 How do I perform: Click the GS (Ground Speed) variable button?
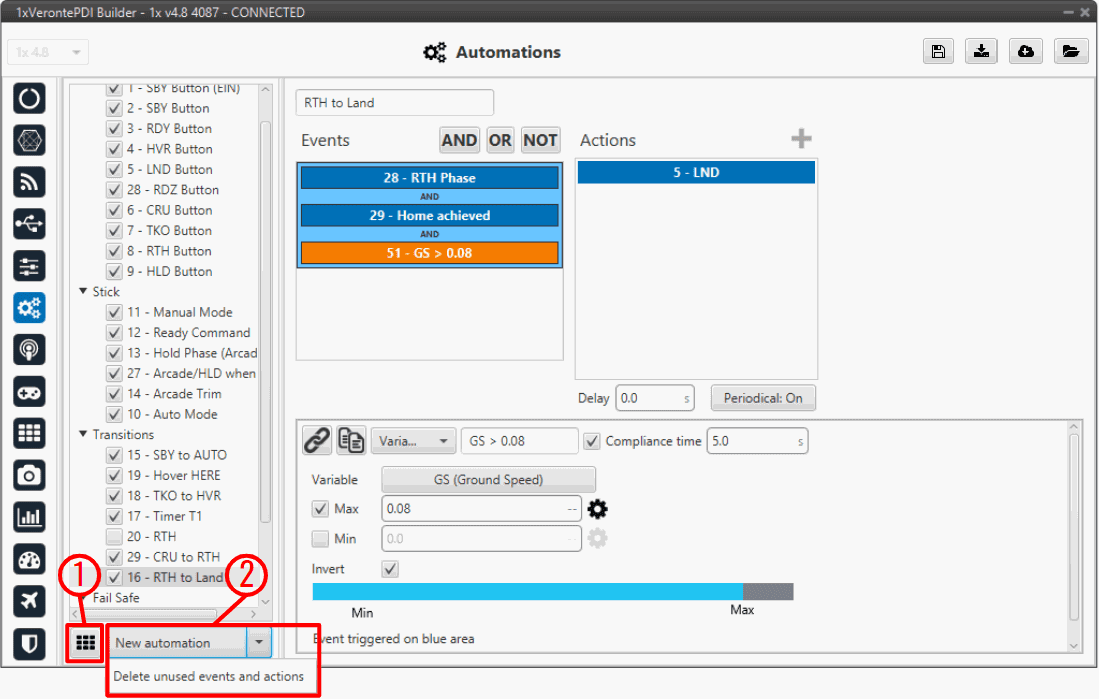pyautogui.click(x=488, y=480)
